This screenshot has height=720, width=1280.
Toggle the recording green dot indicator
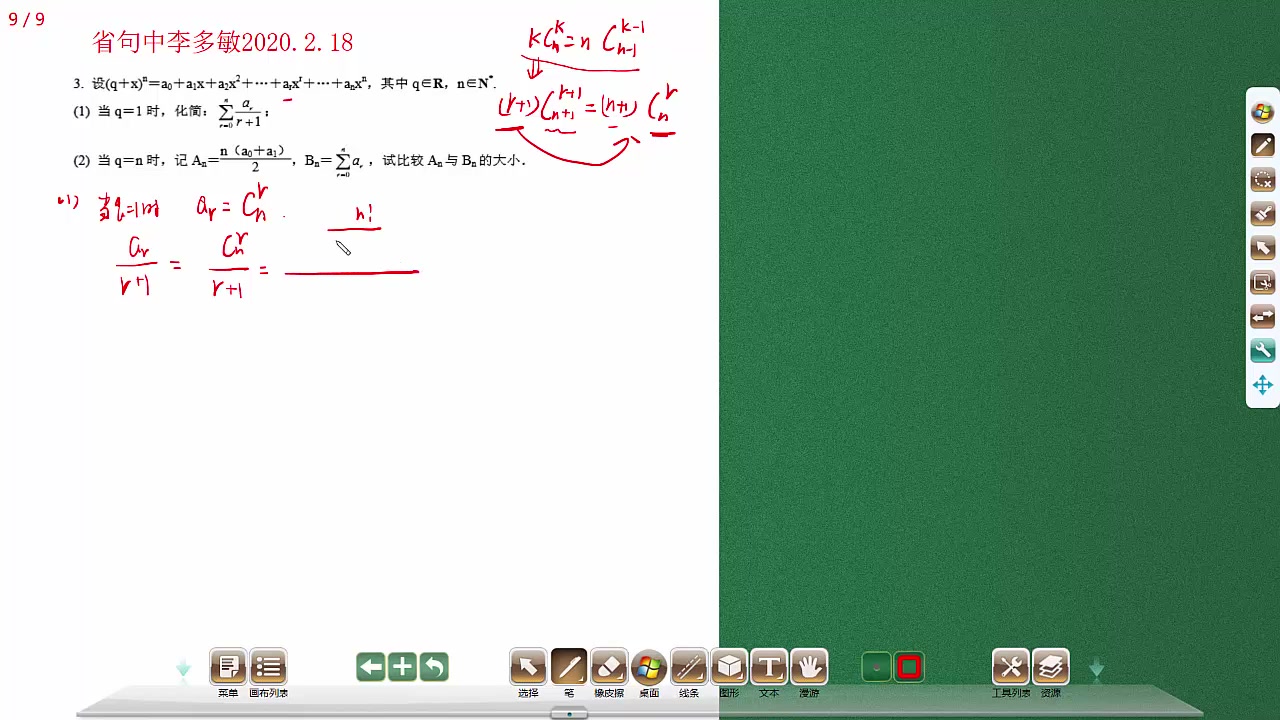tap(876, 667)
